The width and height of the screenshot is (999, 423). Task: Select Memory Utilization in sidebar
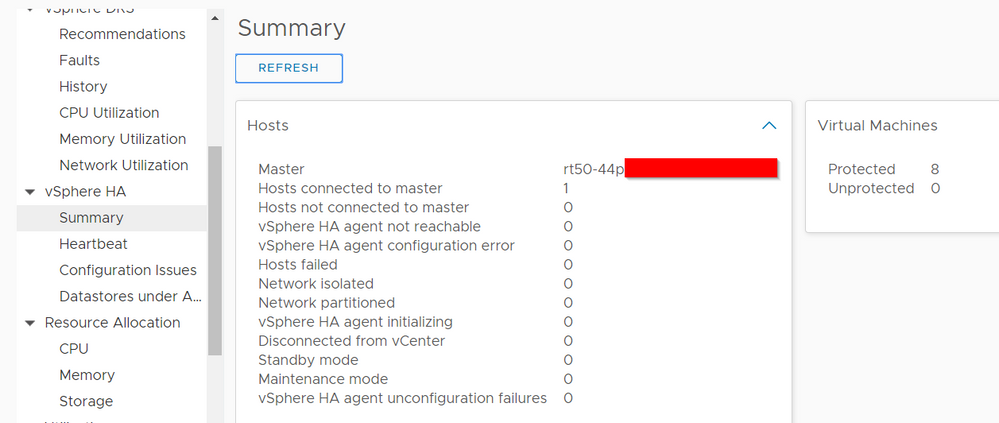pos(122,139)
